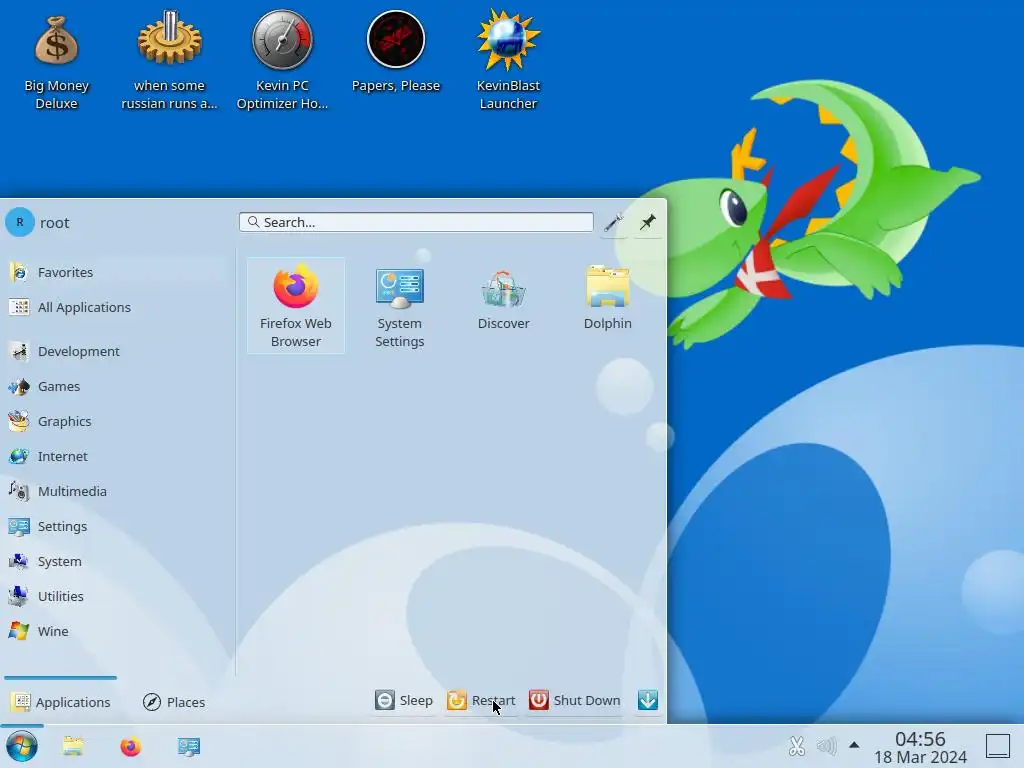The image size is (1024, 768).
Task: Launch Firefox from the taskbar
Action: (131, 746)
